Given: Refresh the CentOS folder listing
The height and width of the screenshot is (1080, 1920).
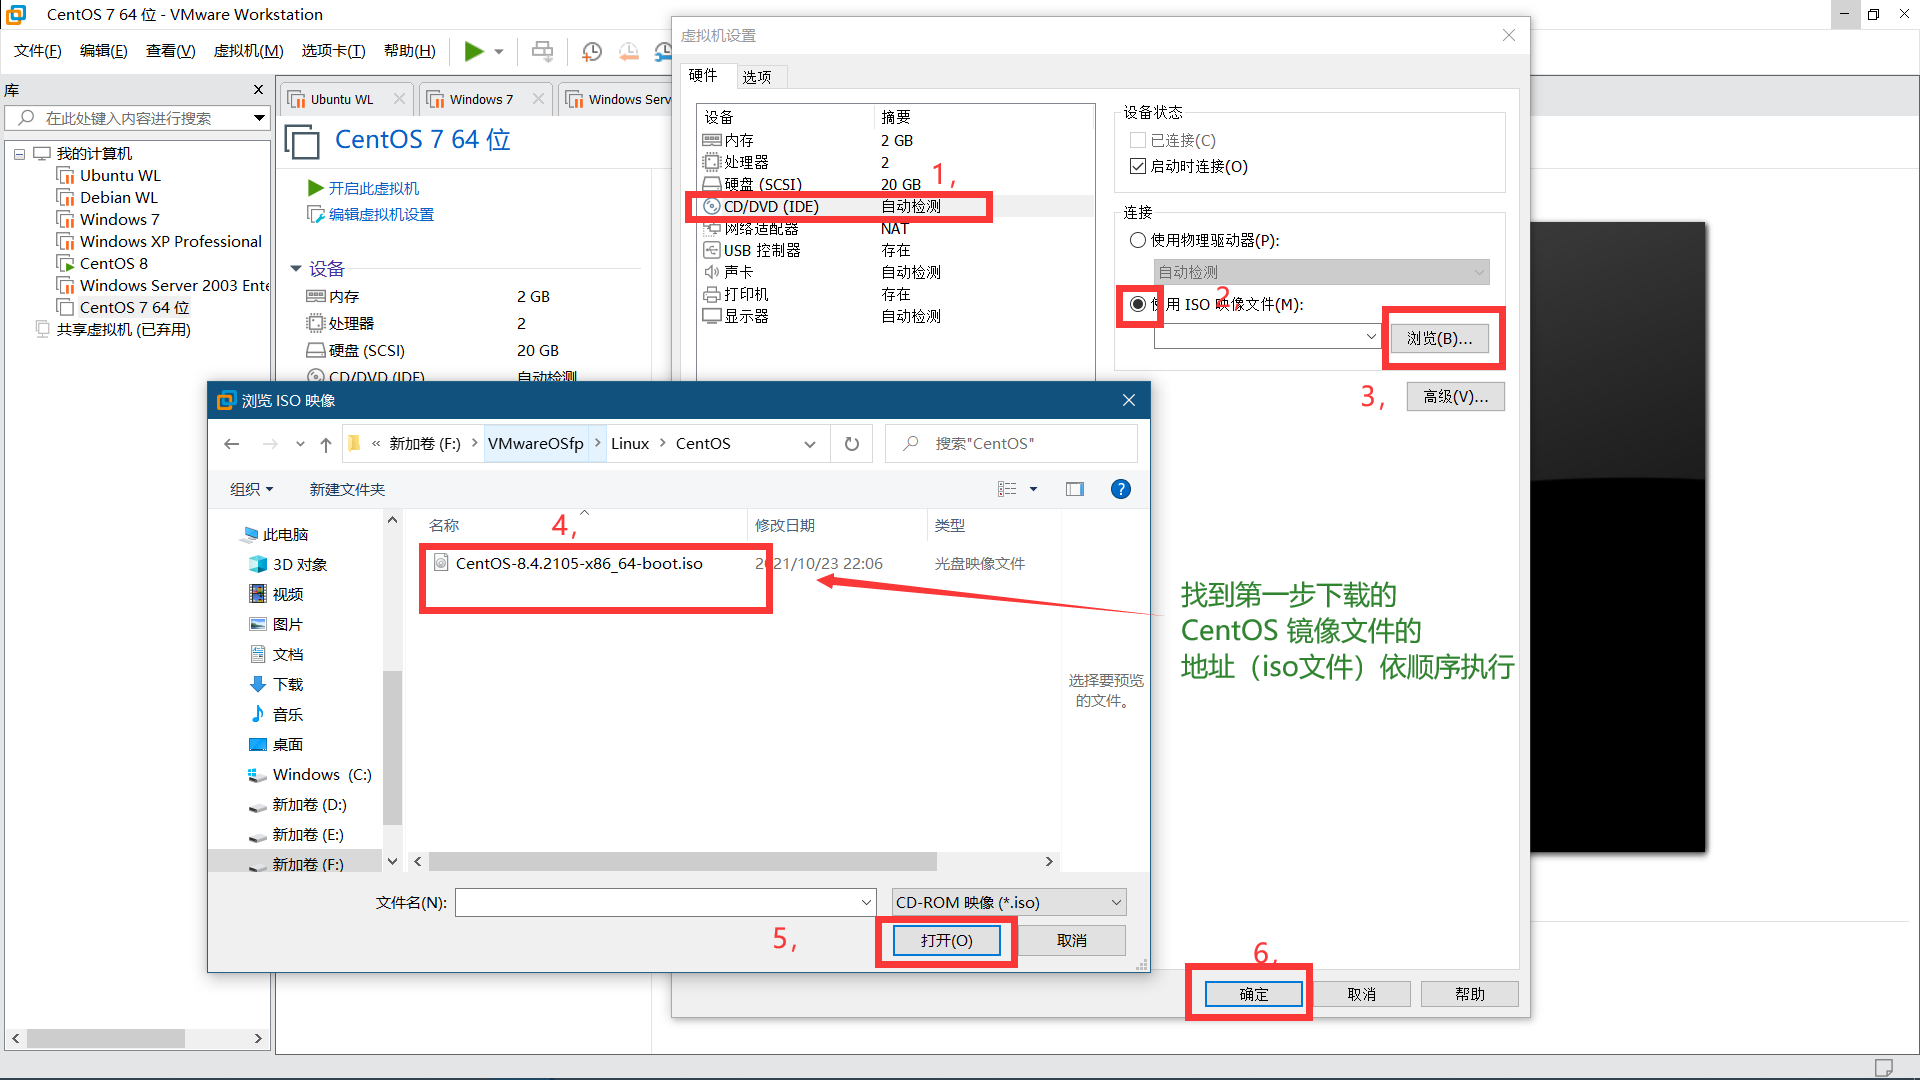Looking at the screenshot, I should coord(852,444).
